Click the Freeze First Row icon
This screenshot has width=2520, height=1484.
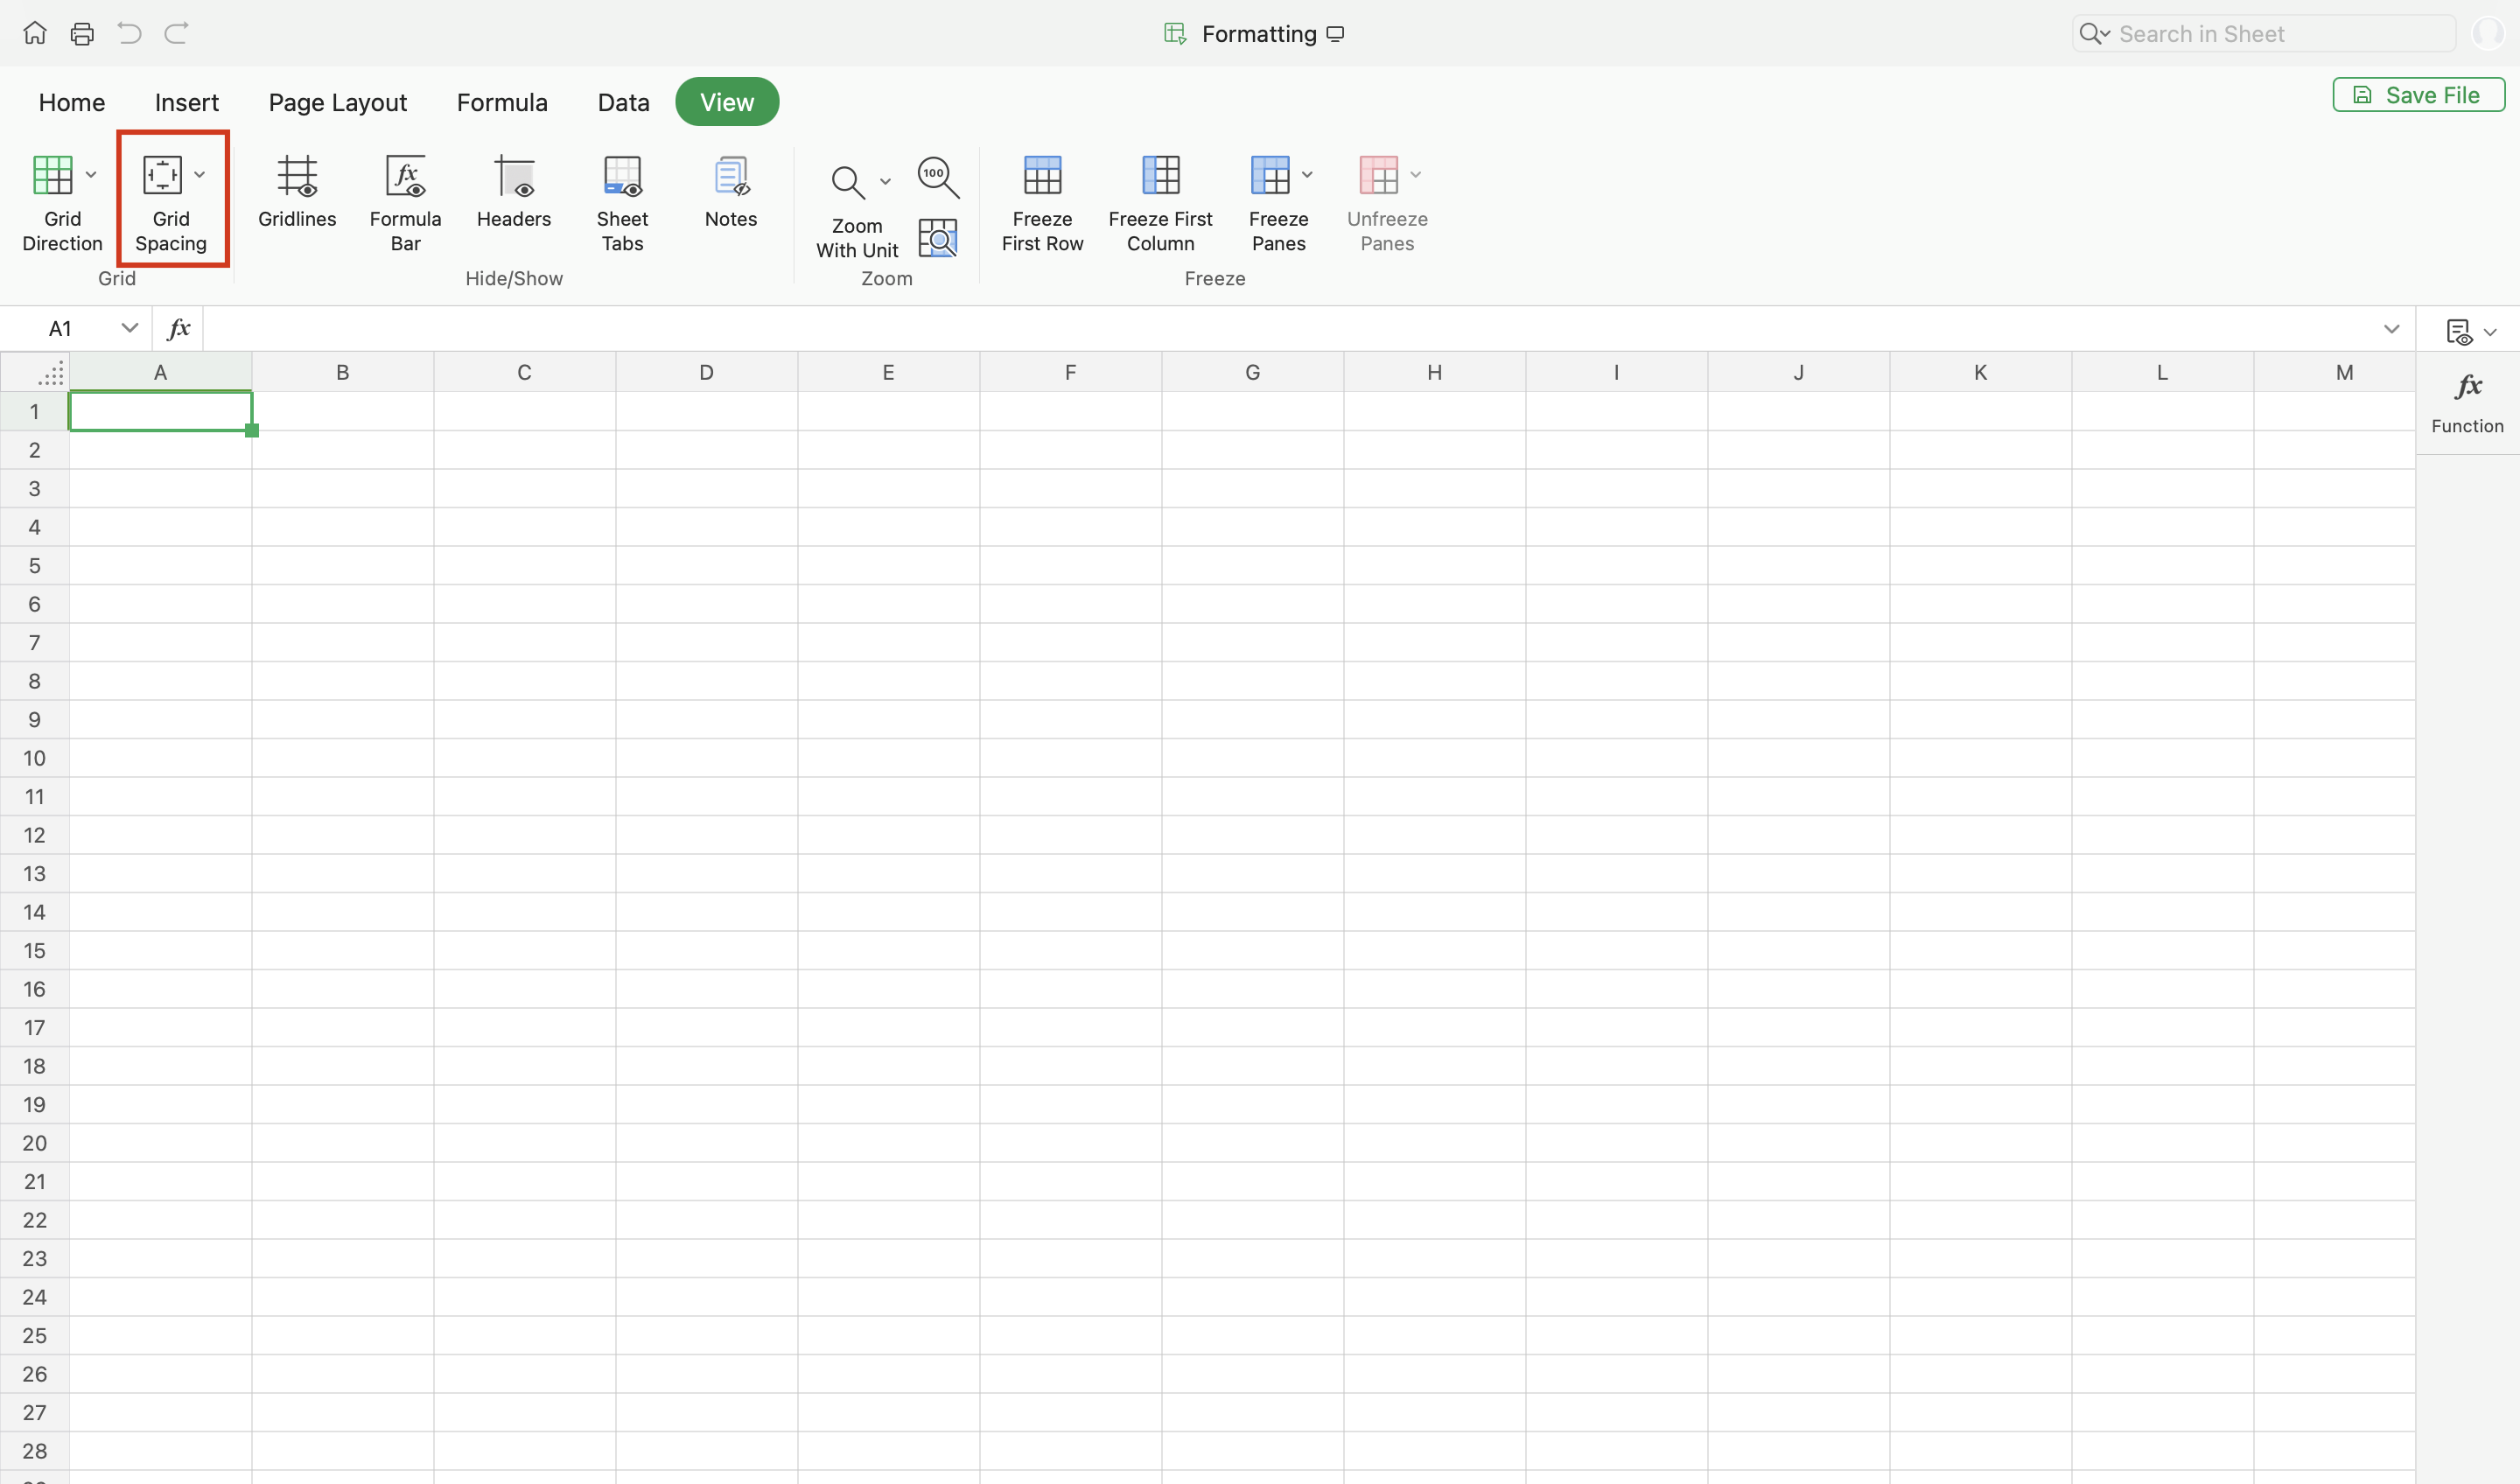(x=1042, y=176)
